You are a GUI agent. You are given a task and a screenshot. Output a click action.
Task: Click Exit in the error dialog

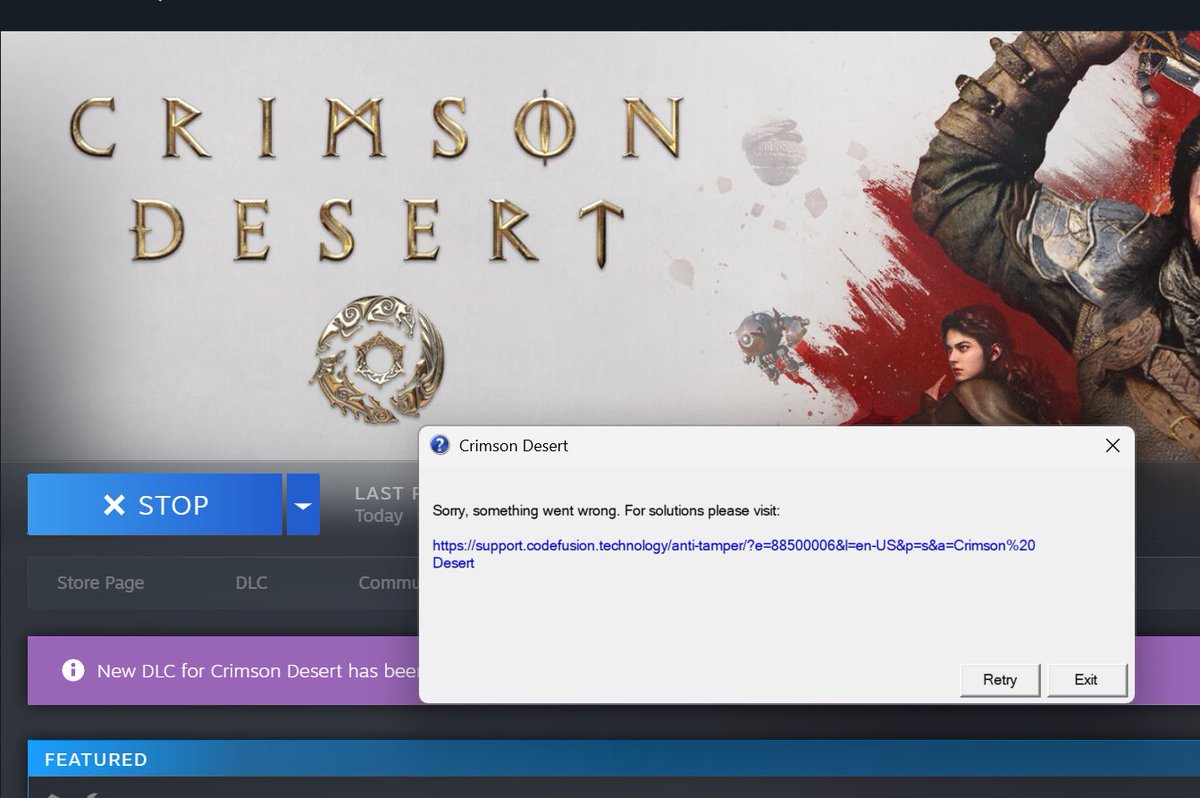pyautogui.click(x=1086, y=680)
